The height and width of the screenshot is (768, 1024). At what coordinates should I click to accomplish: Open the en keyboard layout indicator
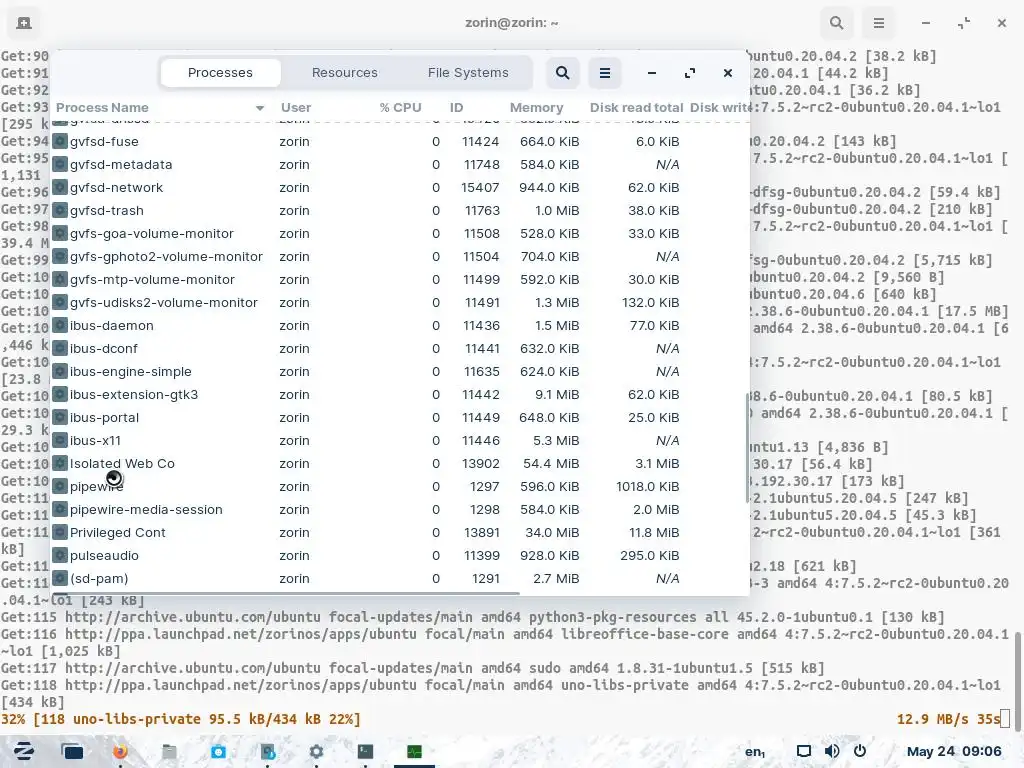point(755,752)
